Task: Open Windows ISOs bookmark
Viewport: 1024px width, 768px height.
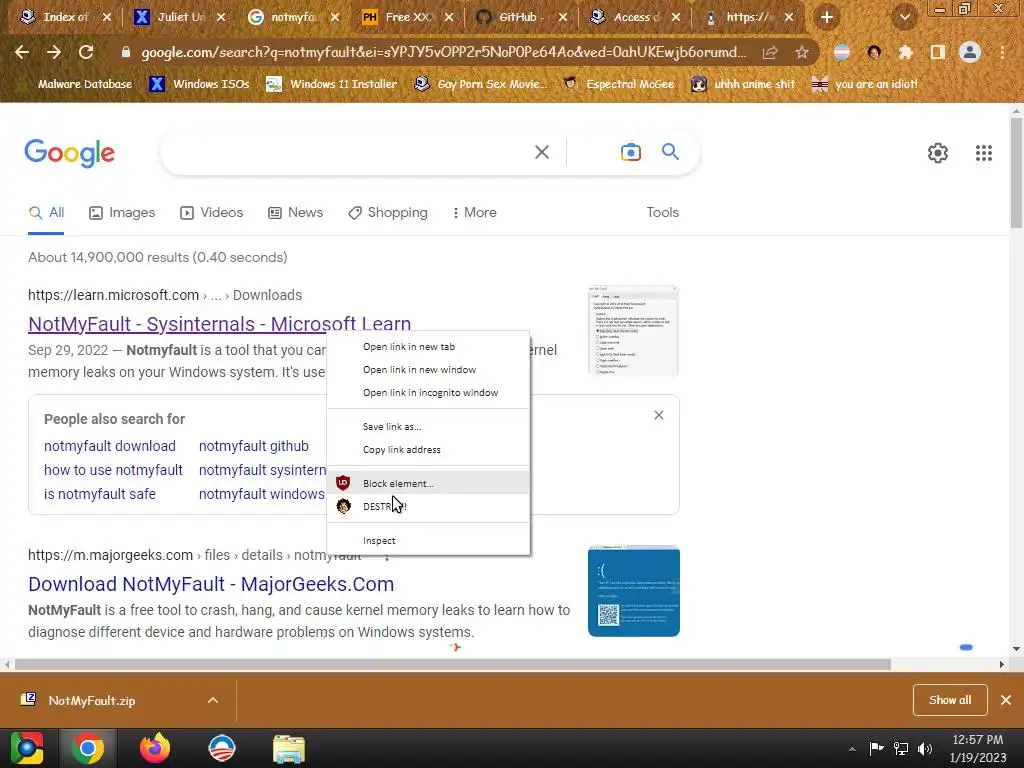Action: click(x=200, y=84)
